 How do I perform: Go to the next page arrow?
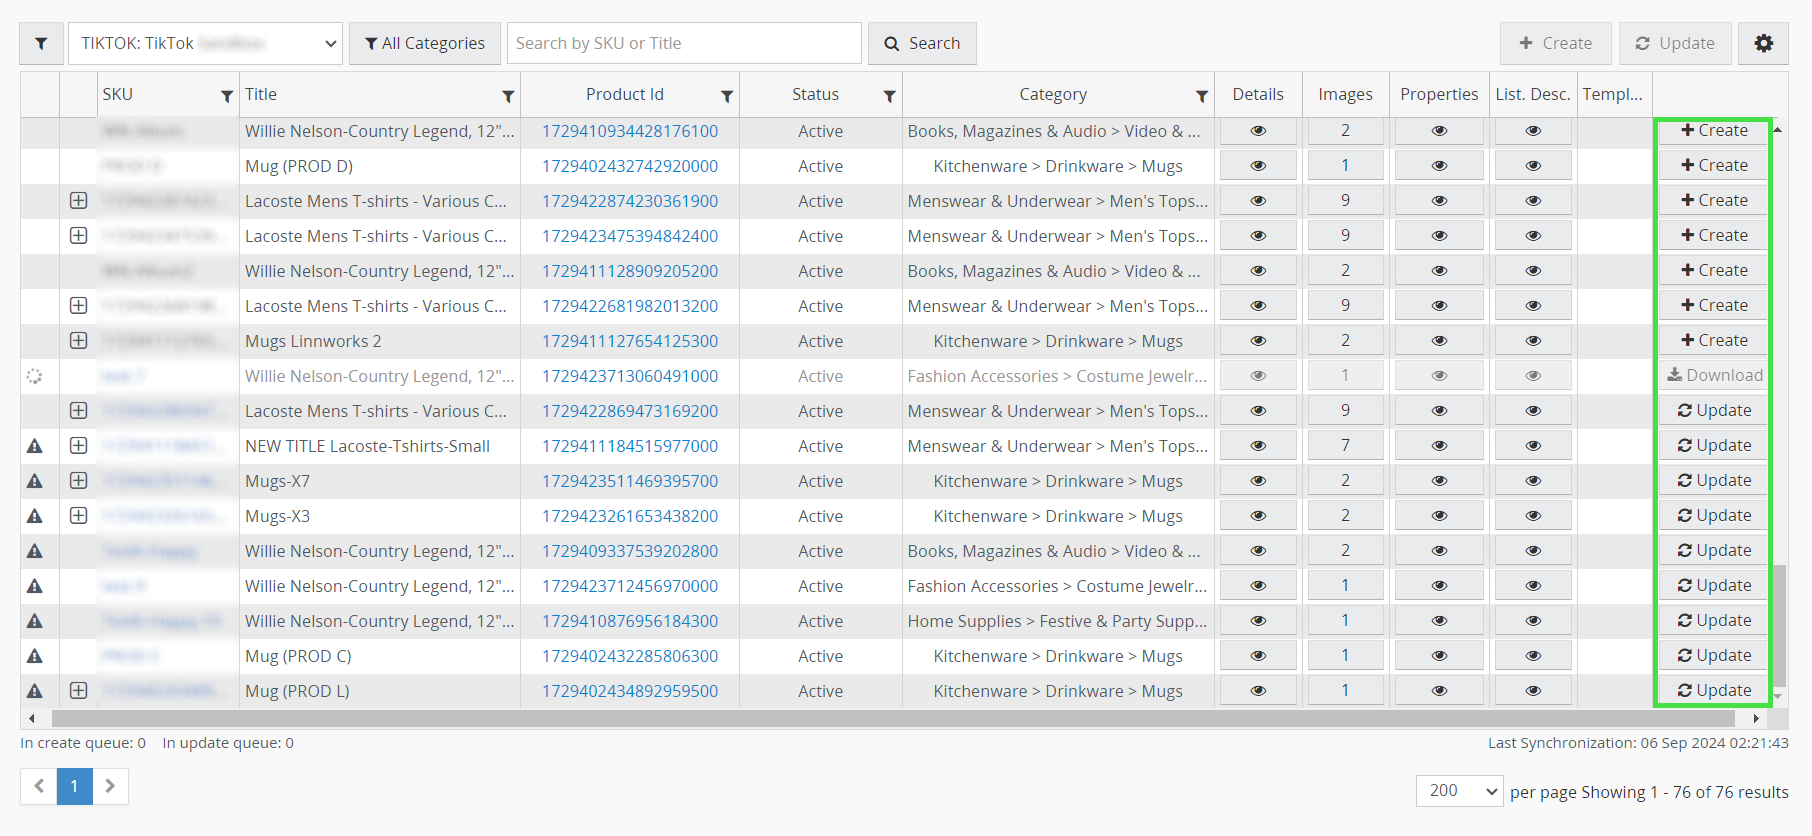coord(111,786)
